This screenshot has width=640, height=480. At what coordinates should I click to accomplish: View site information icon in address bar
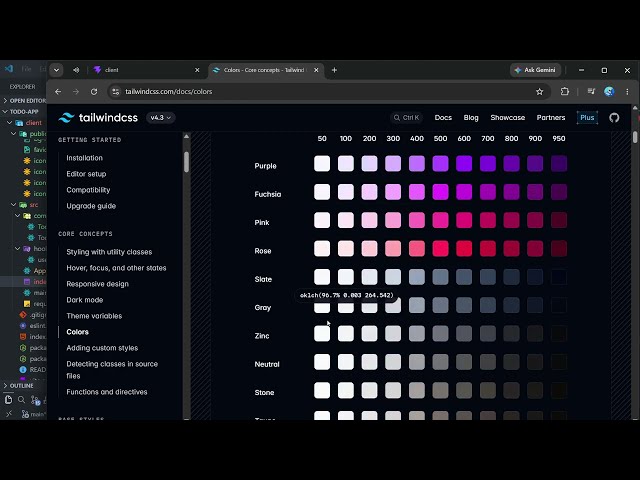click(116, 92)
